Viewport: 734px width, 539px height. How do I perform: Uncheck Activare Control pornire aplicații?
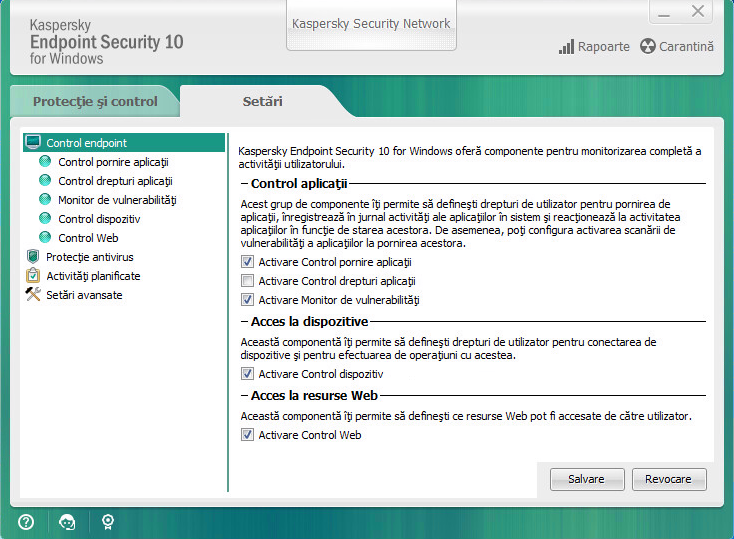[248, 262]
